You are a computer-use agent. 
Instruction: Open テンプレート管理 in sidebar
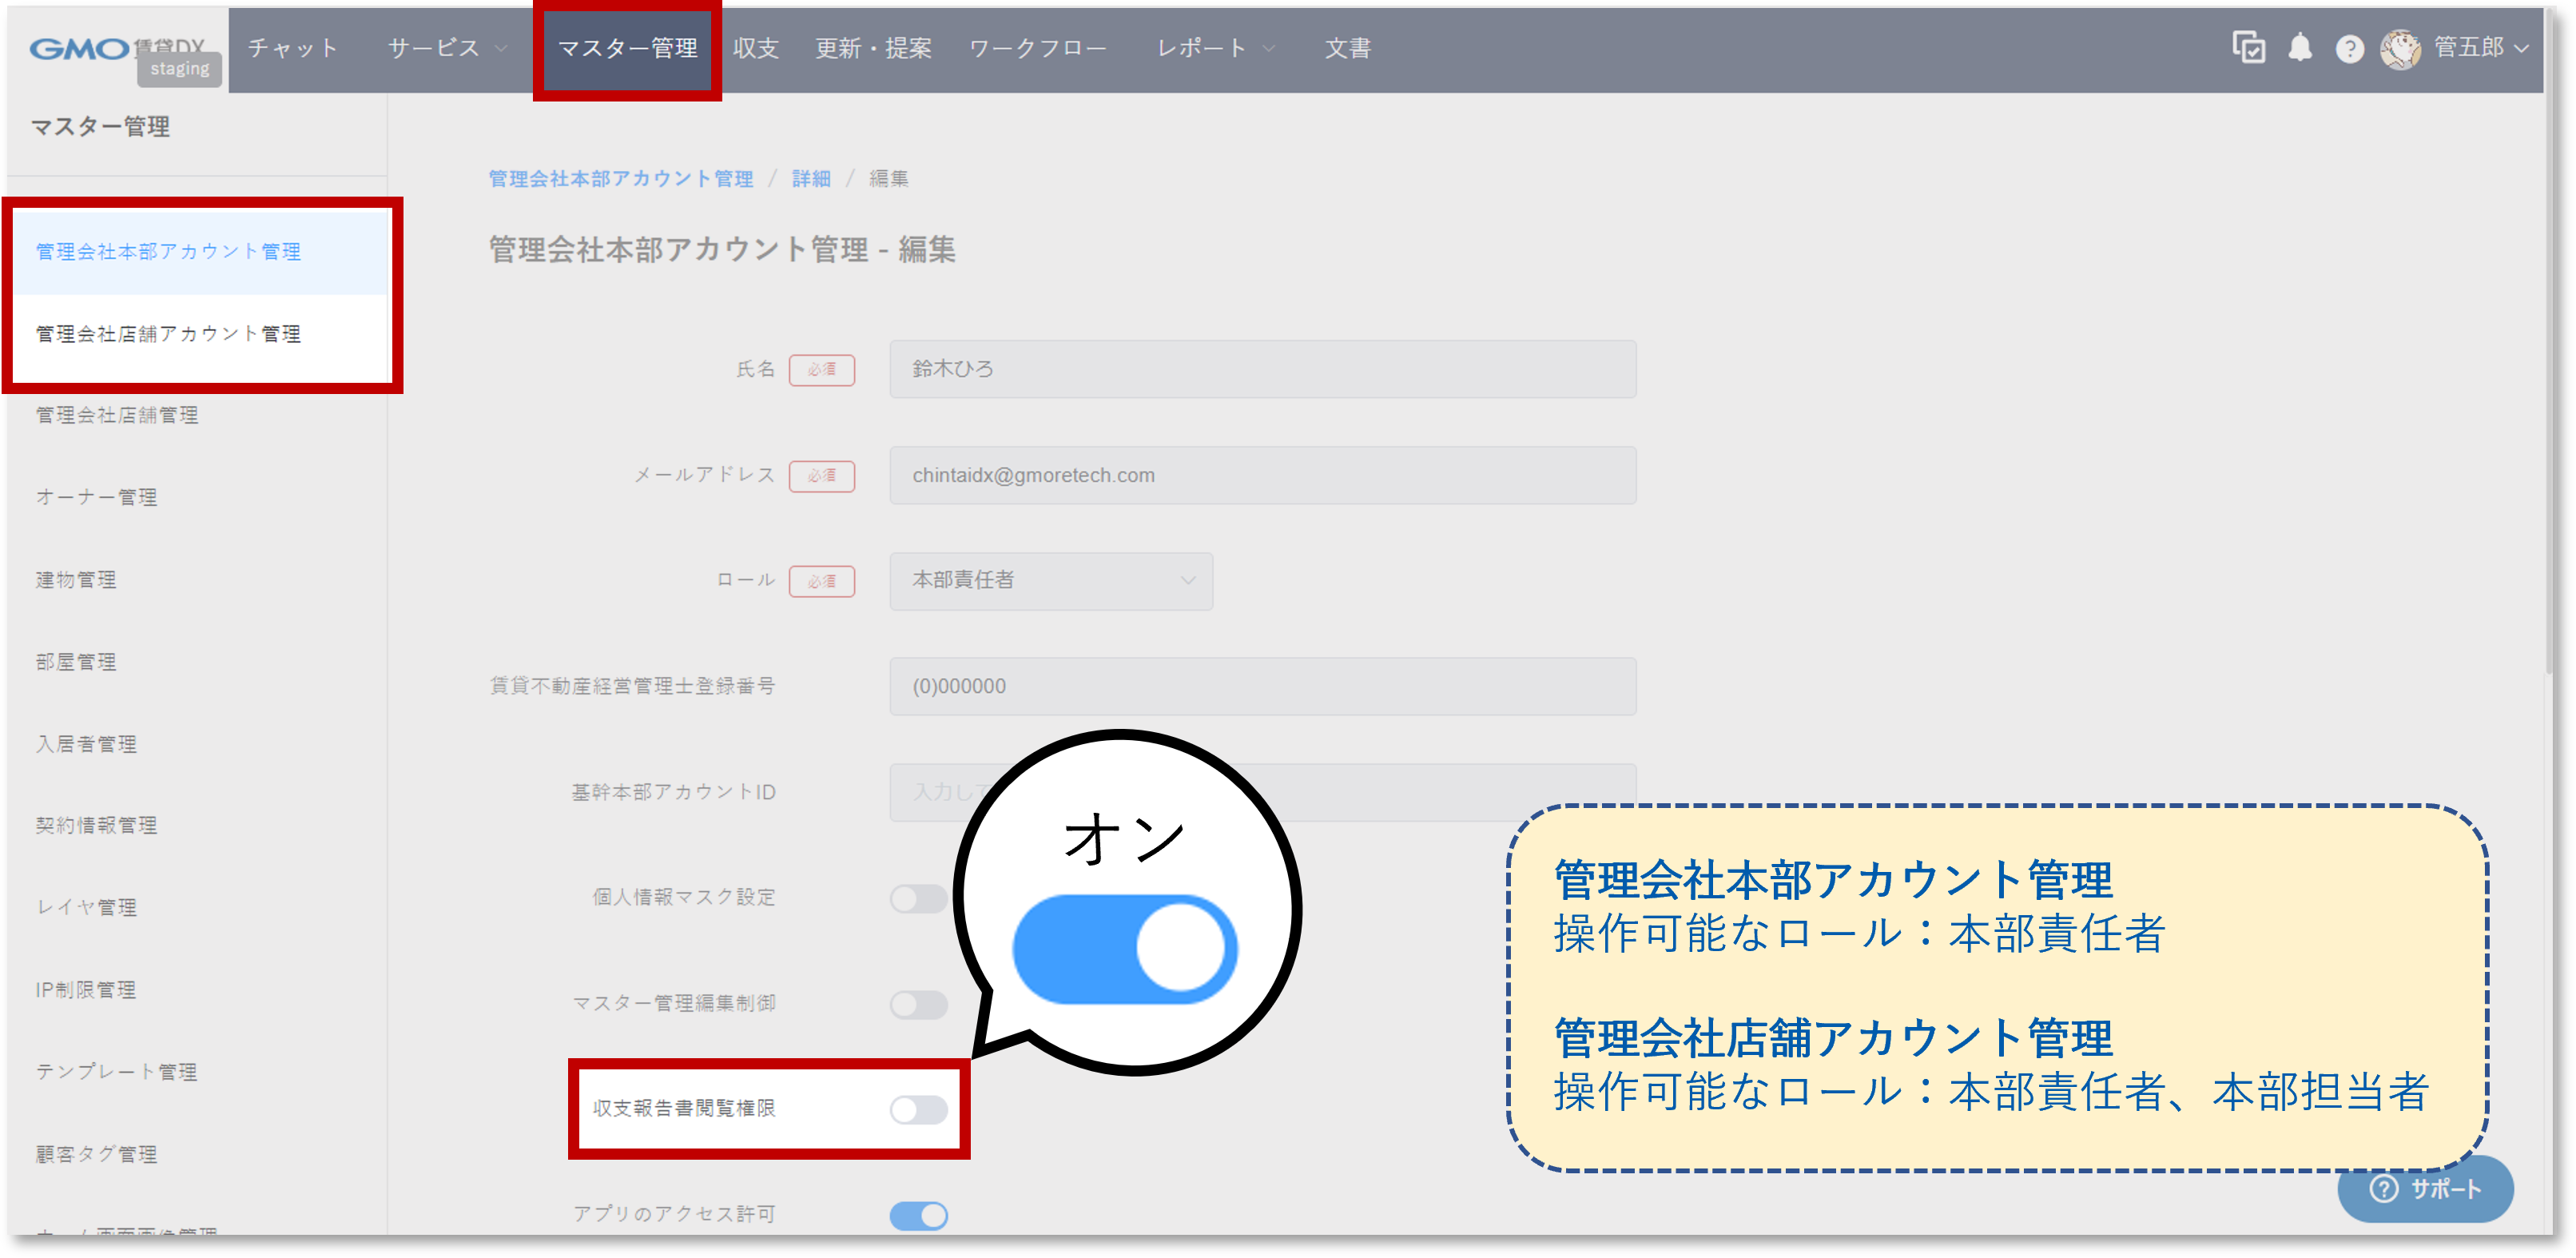pos(117,1071)
